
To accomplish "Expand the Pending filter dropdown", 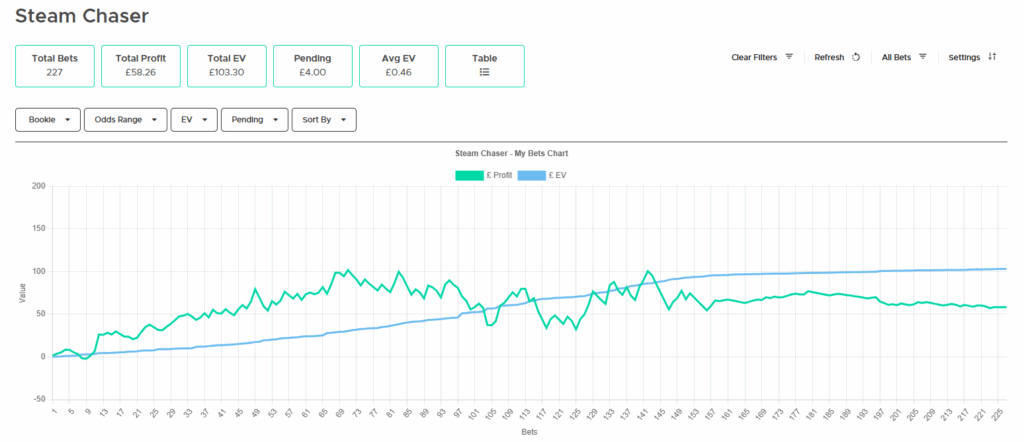I will tap(255, 119).
